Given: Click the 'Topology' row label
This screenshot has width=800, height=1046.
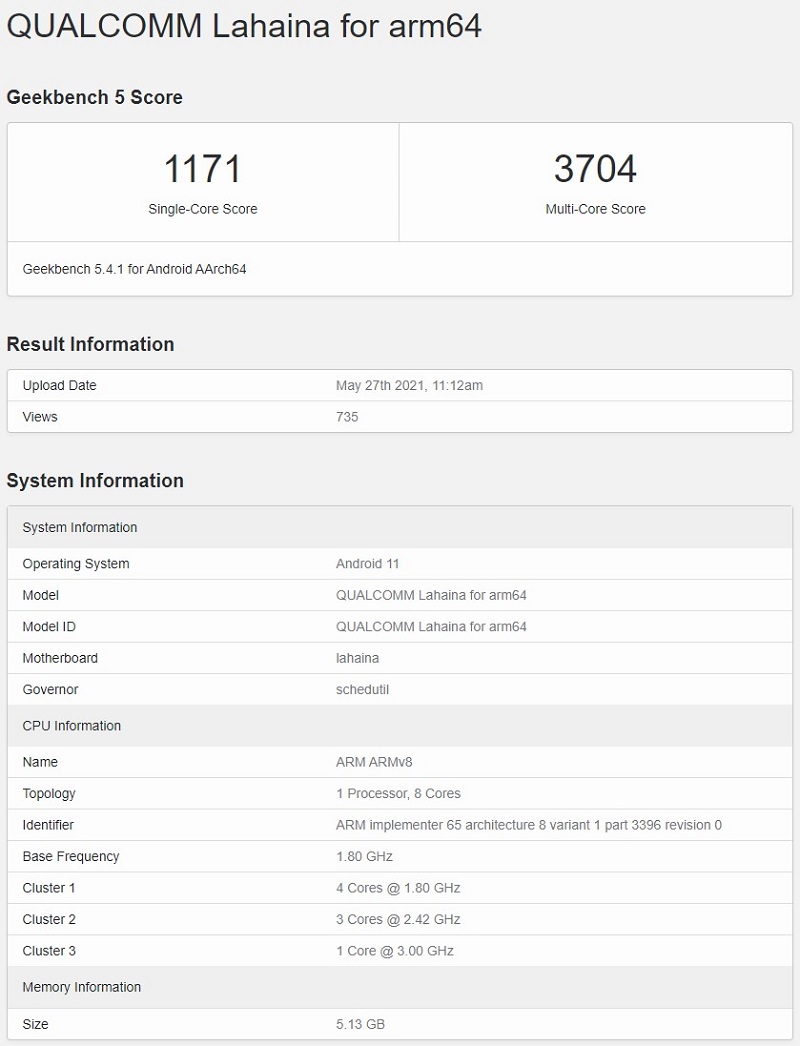Looking at the screenshot, I should click(49, 793).
